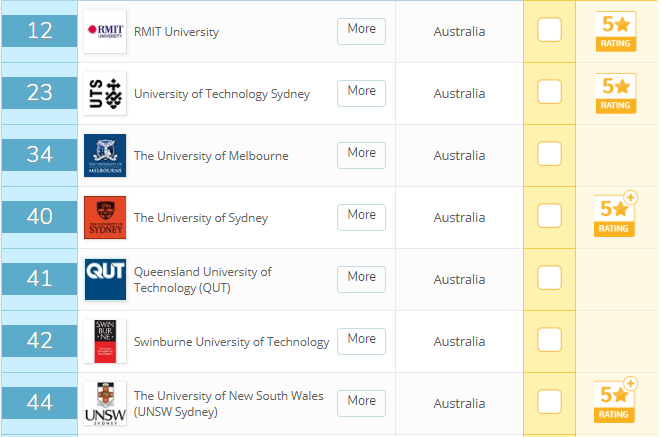Select the University of Sydney logo
662x437 pixels.
point(105,217)
